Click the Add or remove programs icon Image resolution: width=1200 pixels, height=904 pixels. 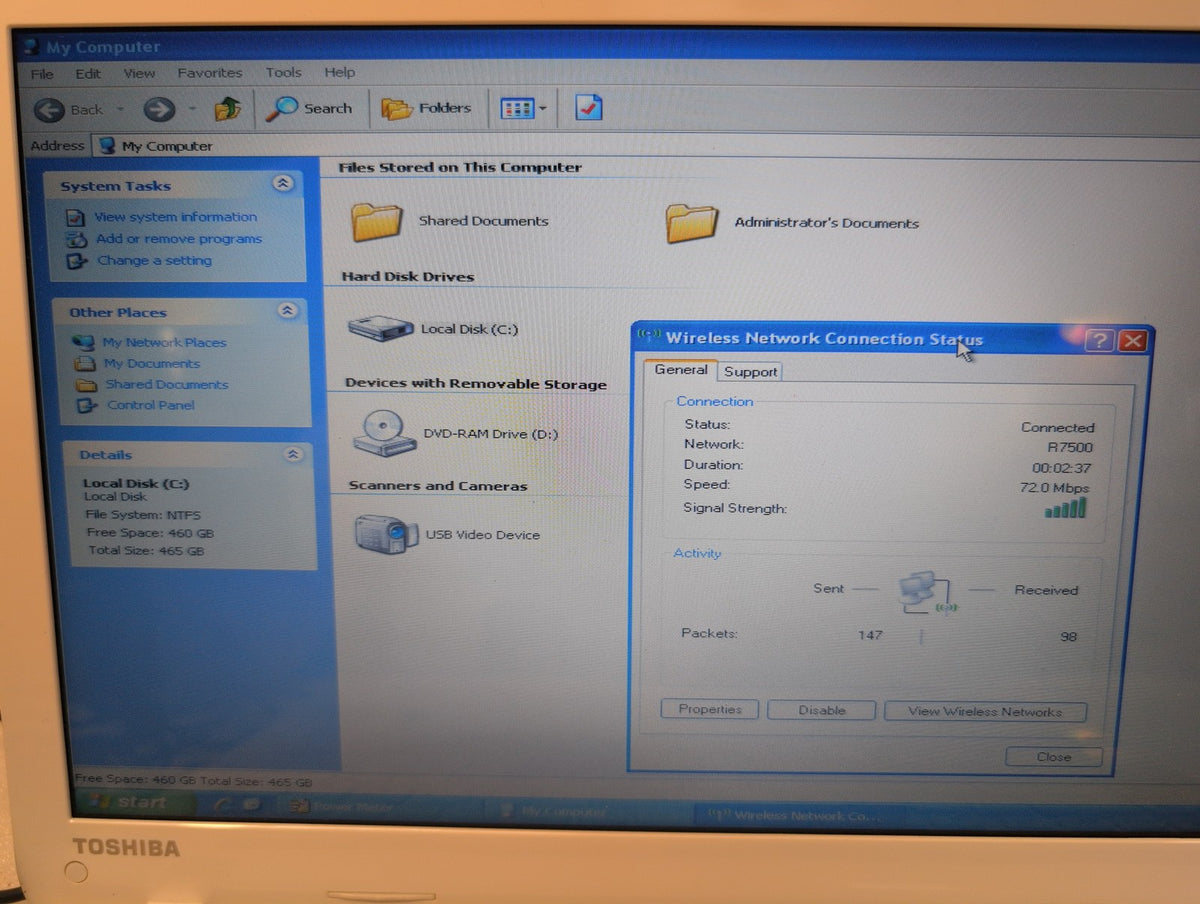[77, 240]
